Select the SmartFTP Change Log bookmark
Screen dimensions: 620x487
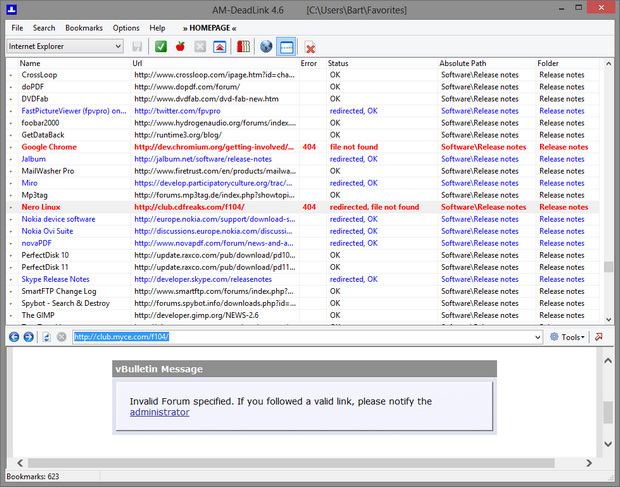tap(59, 291)
